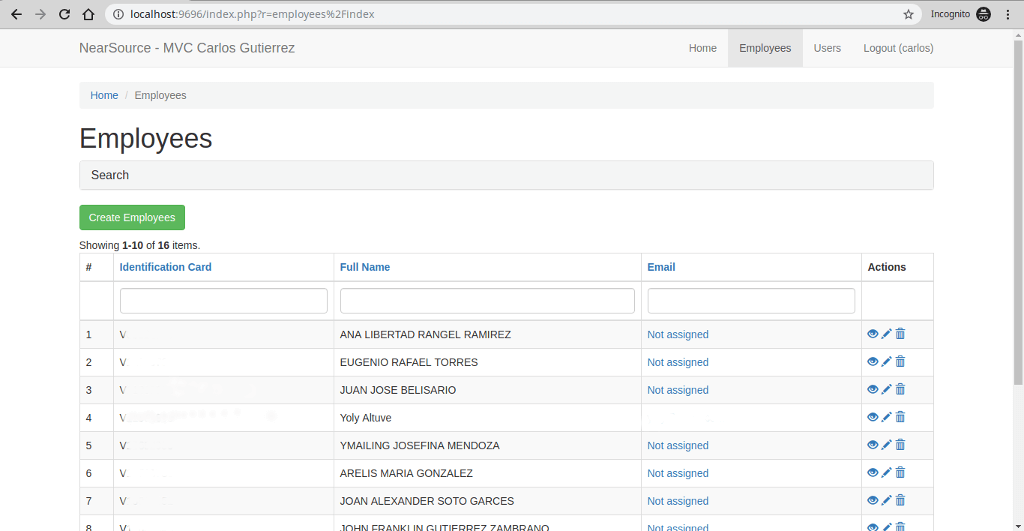
Task: Focus the Email filter field
Action: [751, 301]
